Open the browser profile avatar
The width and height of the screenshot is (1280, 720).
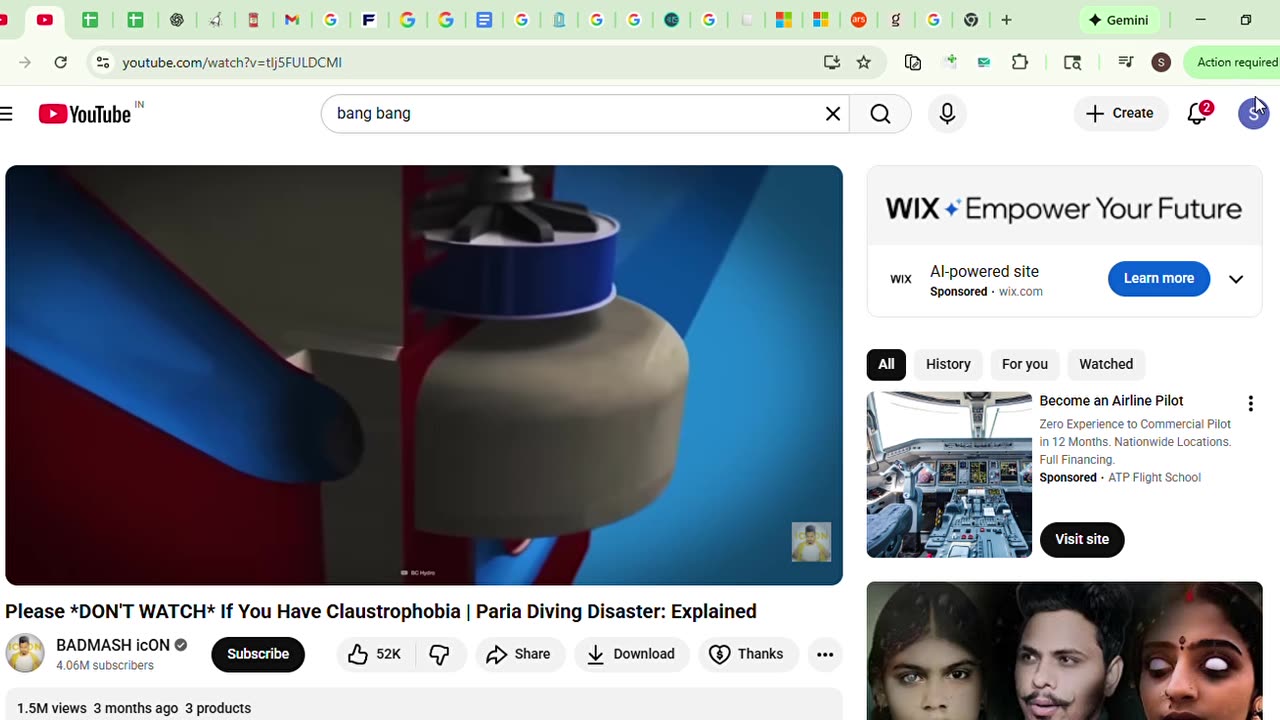(1161, 62)
